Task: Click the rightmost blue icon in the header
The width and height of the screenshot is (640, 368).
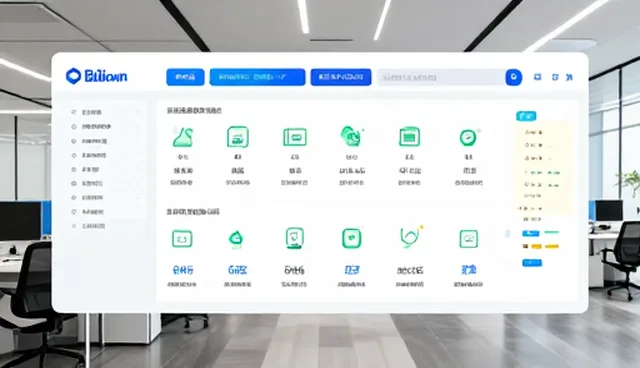Action: [569, 77]
